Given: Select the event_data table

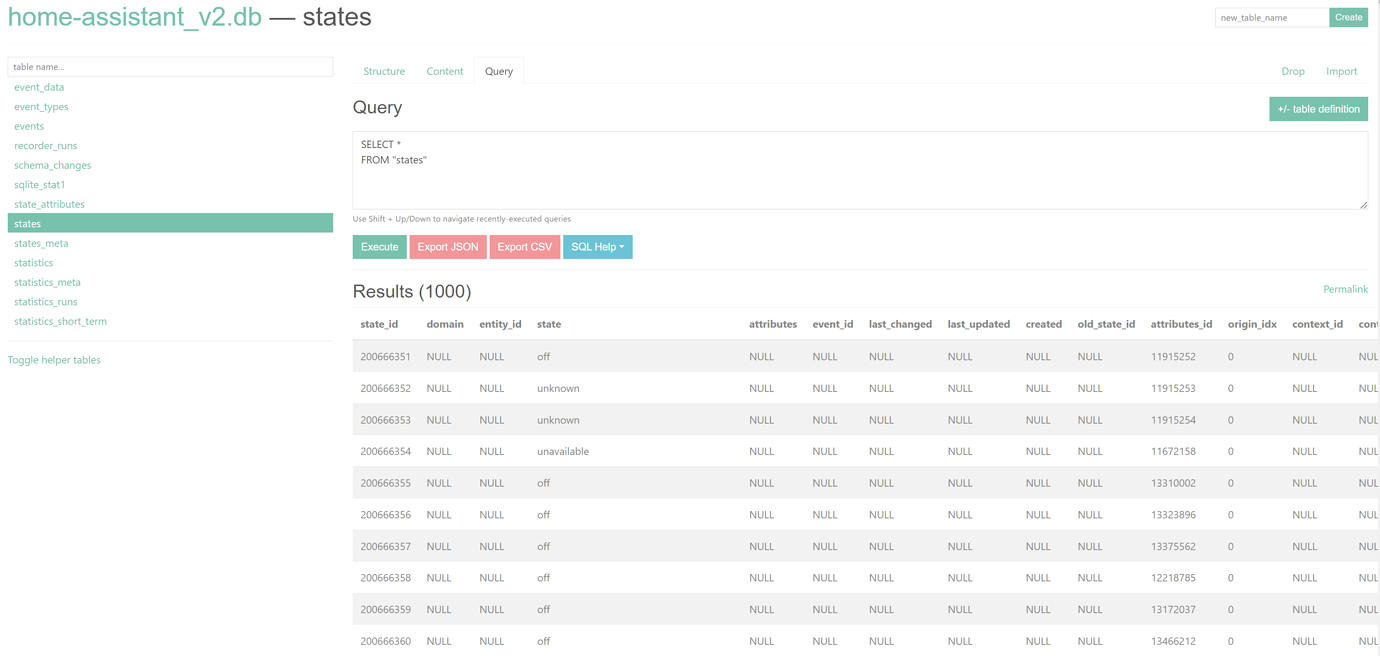Looking at the screenshot, I should [40, 87].
